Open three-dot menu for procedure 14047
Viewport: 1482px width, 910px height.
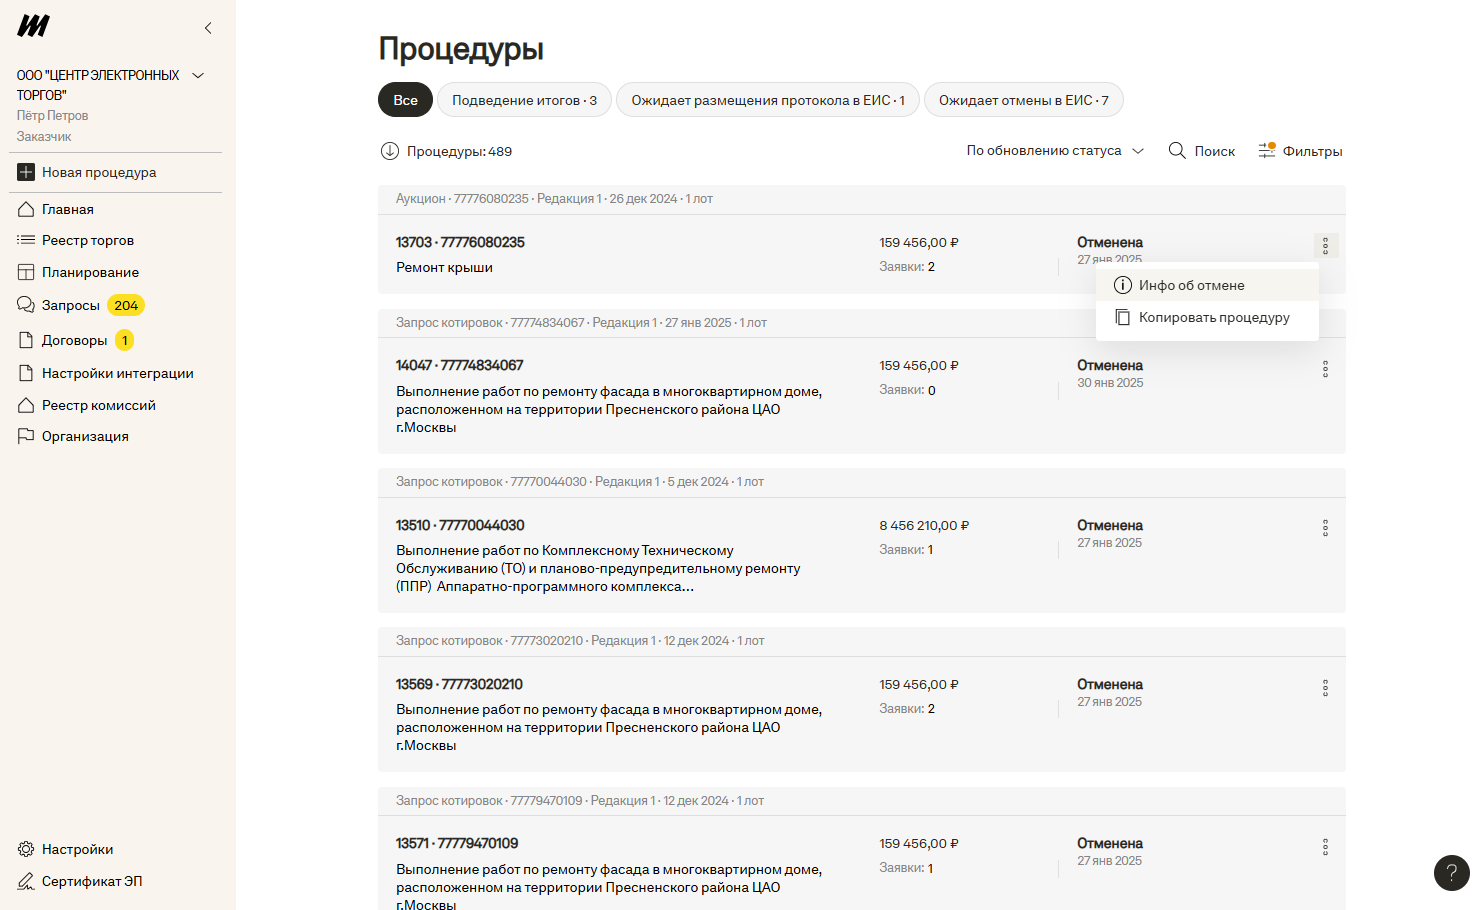click(x=1325, y=369)
